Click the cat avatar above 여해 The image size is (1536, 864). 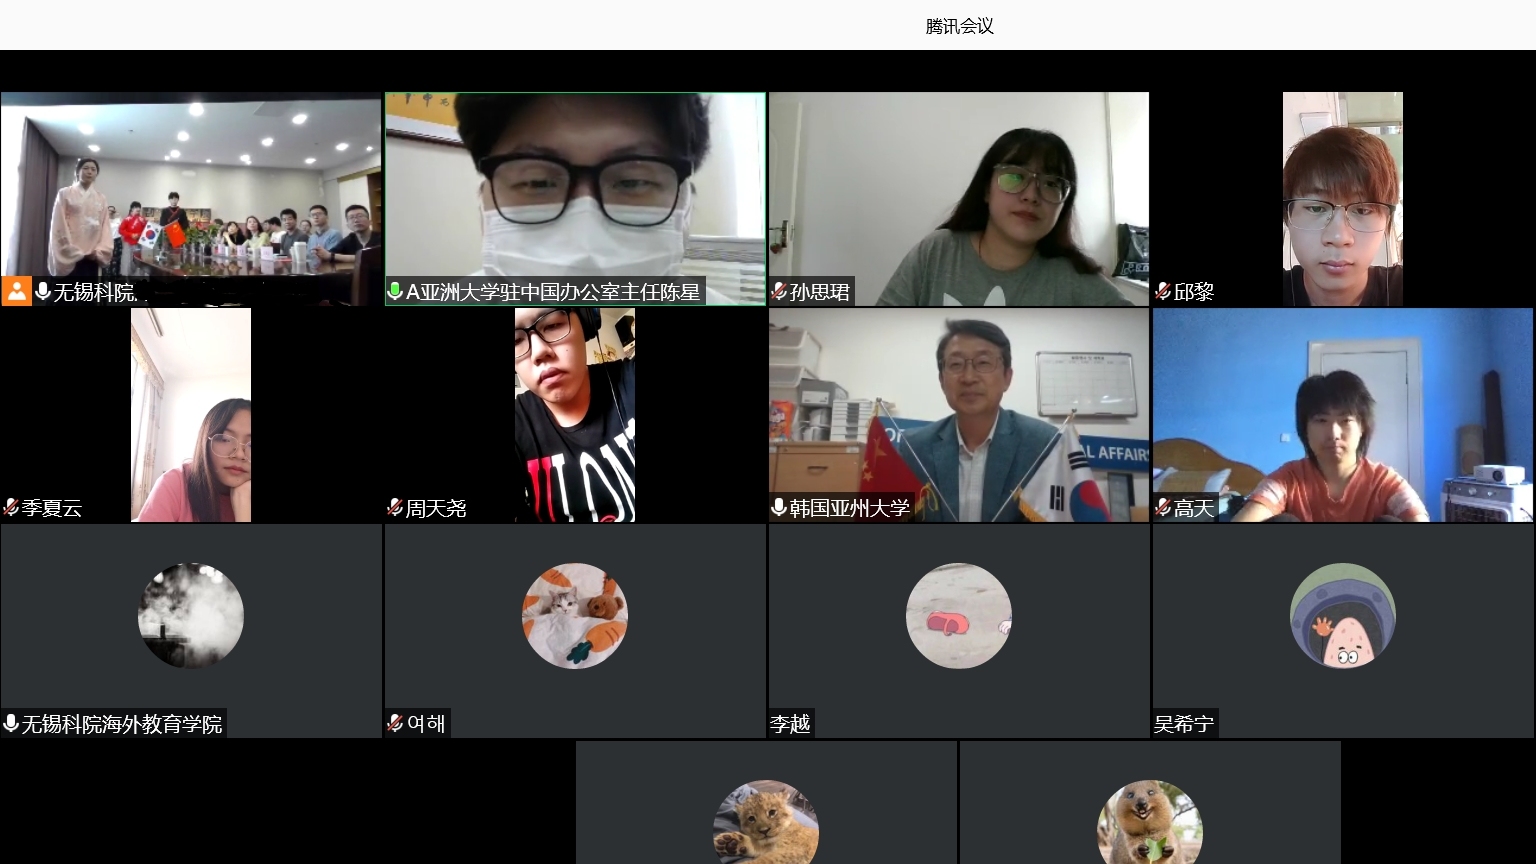(x=575, y=616)
